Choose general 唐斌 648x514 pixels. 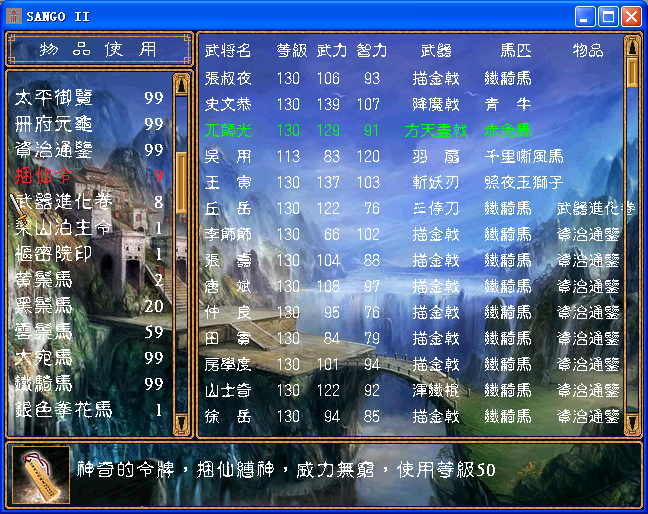tap(228, 287)
